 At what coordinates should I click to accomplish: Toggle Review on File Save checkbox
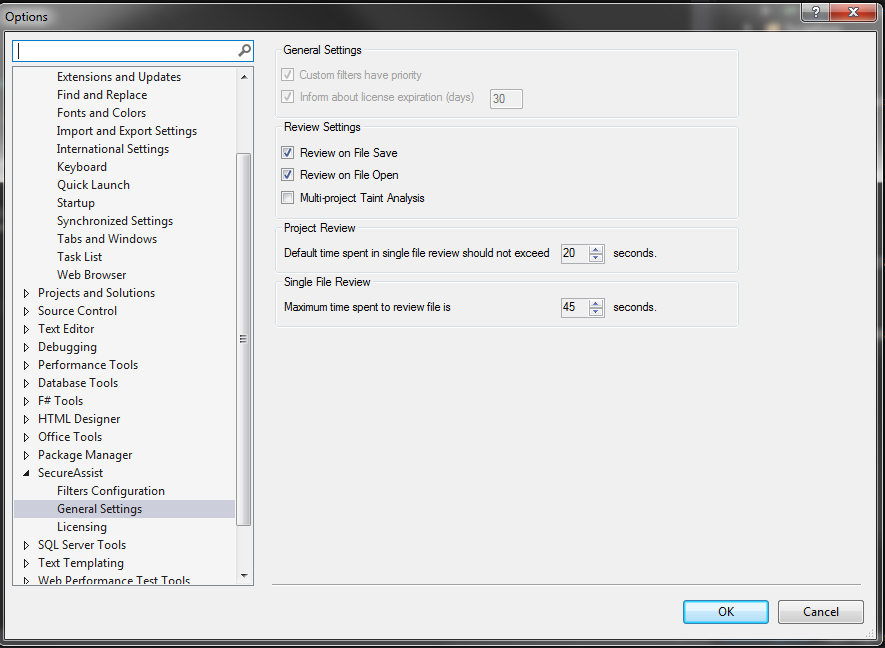(287, 153)
